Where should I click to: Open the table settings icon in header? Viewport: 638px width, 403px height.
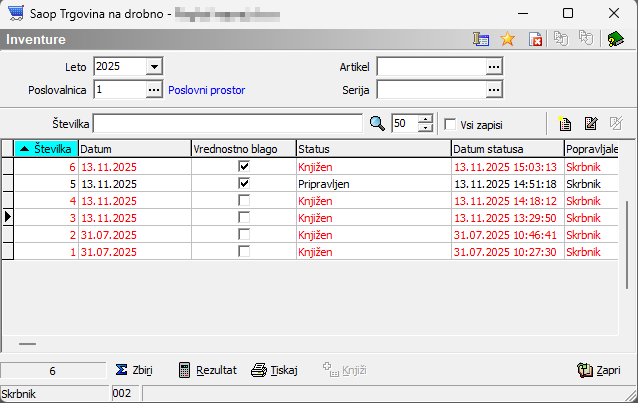click(481, 39)
